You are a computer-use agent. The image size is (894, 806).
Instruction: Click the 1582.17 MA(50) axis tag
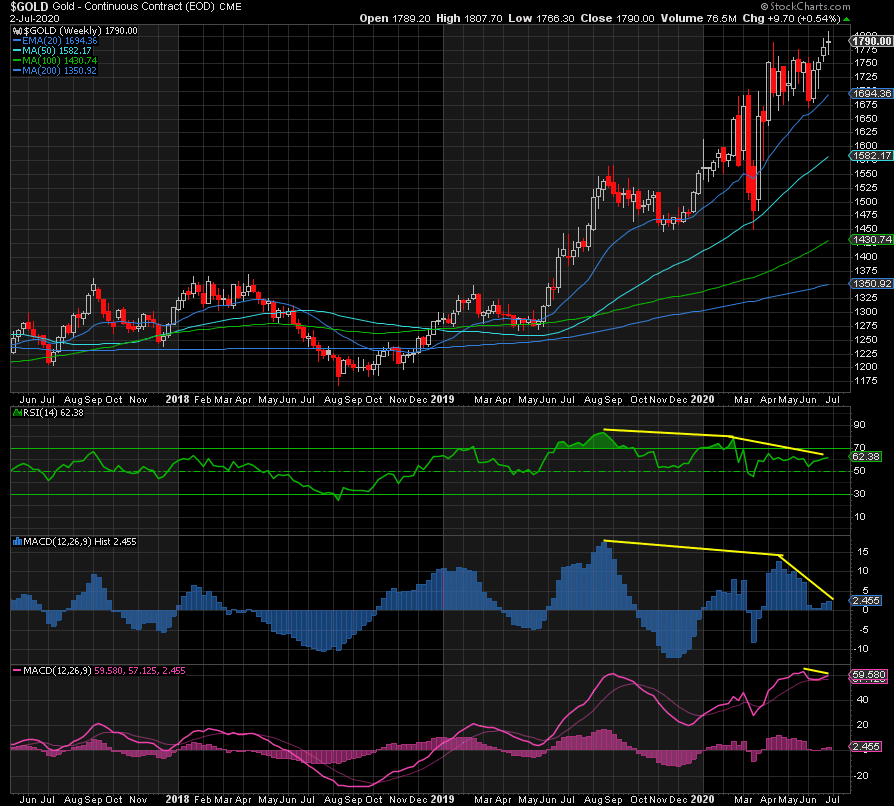[x=870, y=155]
